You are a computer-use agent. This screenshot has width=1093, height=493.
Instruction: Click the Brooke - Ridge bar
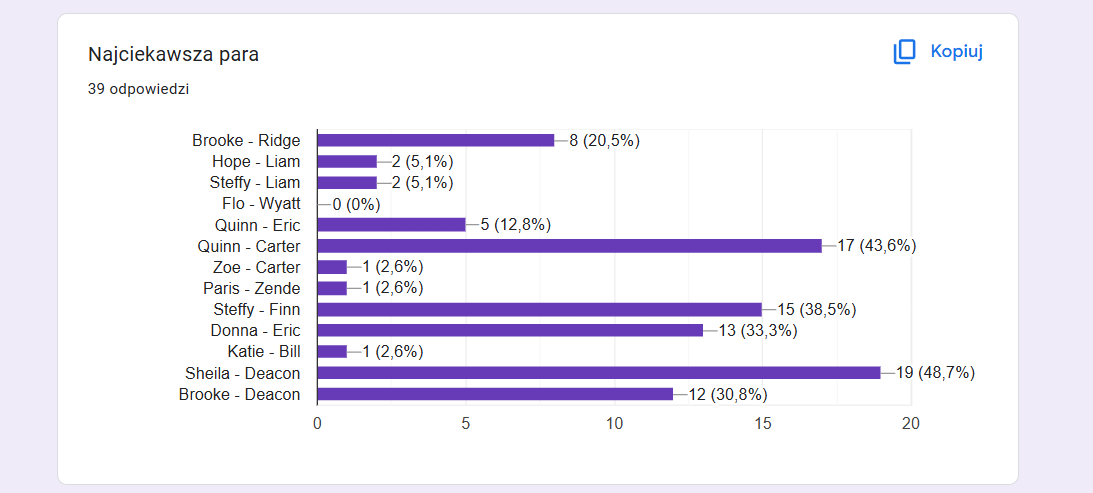(436, 140)
